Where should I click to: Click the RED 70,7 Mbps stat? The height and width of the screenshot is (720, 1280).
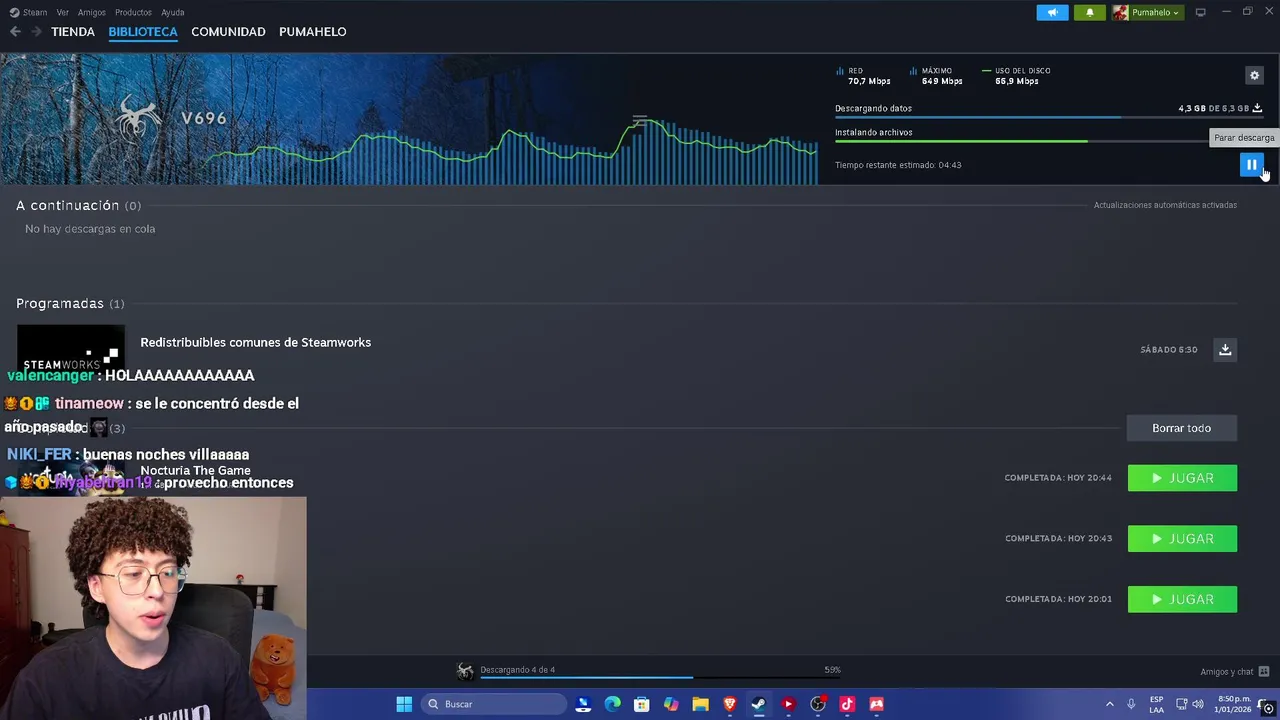coord(863,76)
